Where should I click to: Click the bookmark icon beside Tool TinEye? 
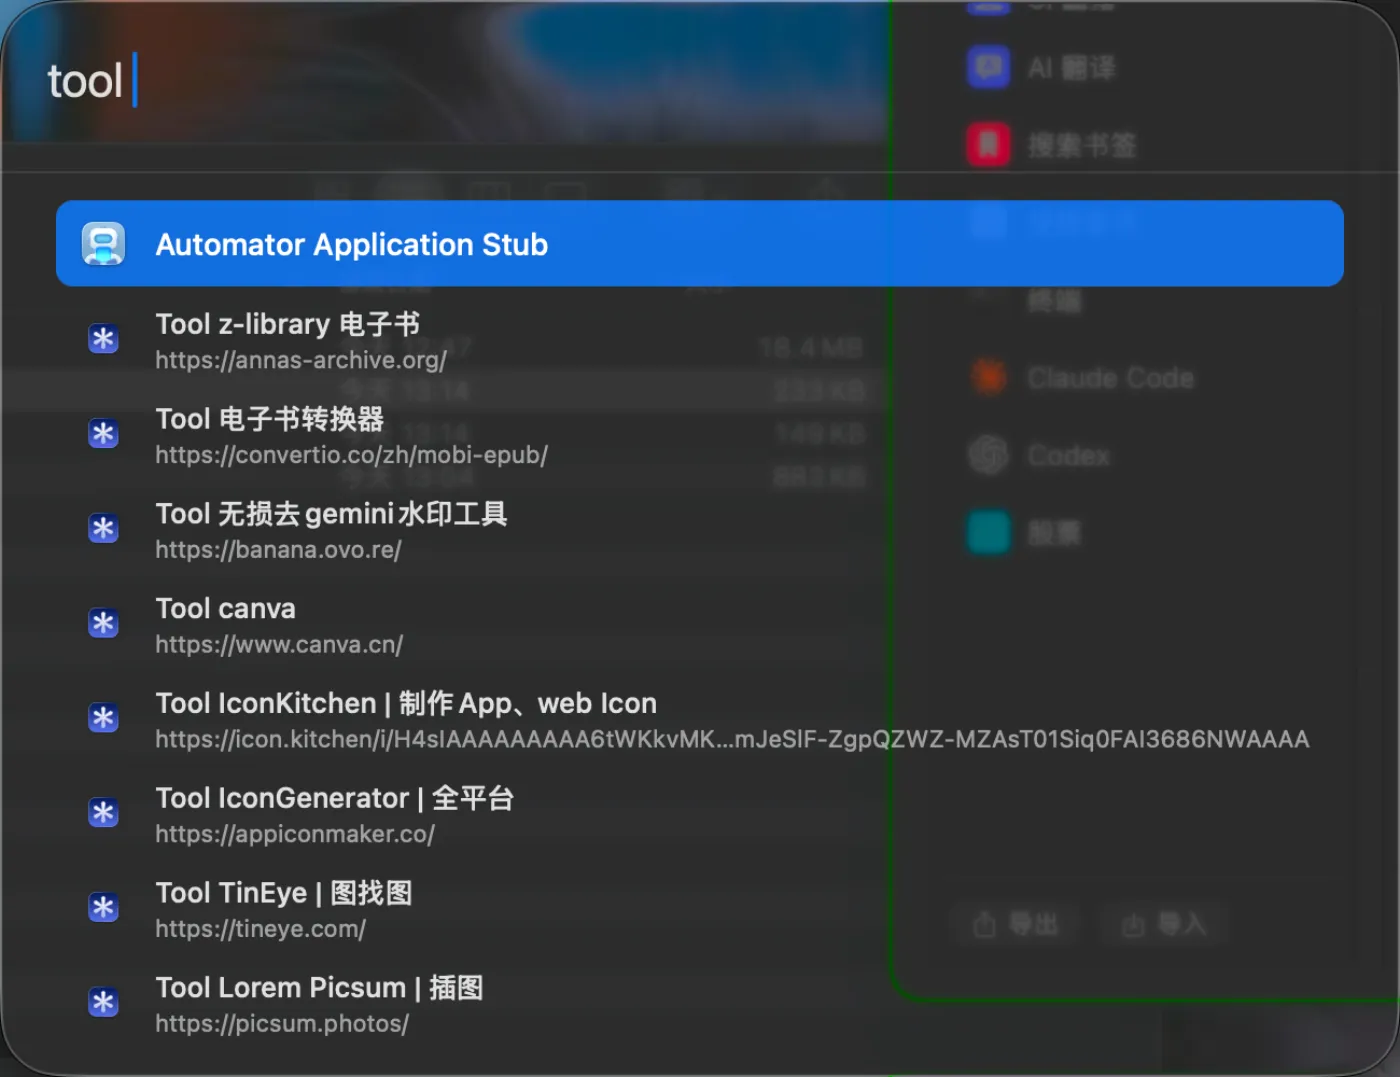[x=103, y=908]
